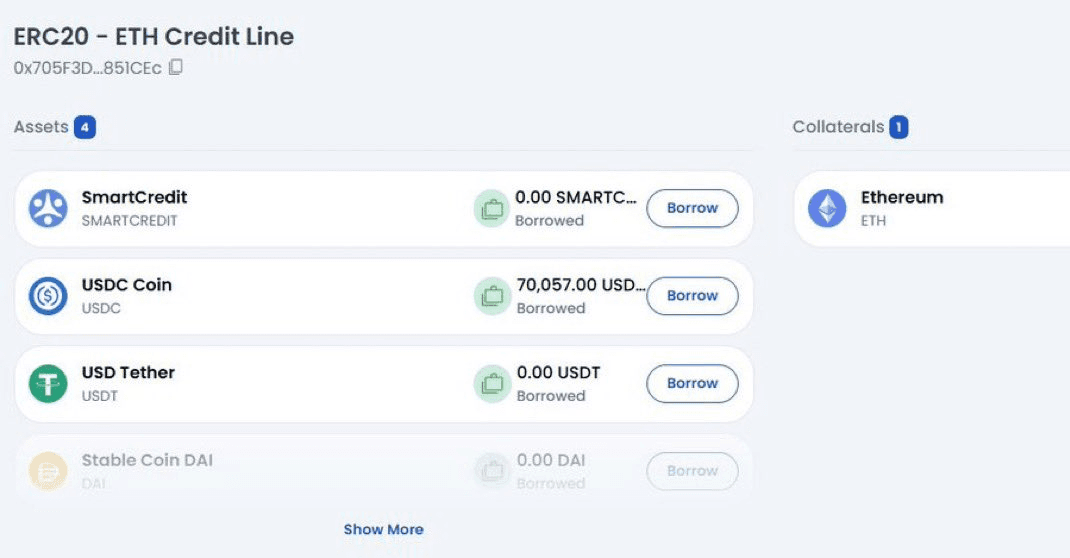Click USDT borrowed briefcase icon
Image resolution: width=1070 pixels, height=558 pixels.
pos(492,384)
